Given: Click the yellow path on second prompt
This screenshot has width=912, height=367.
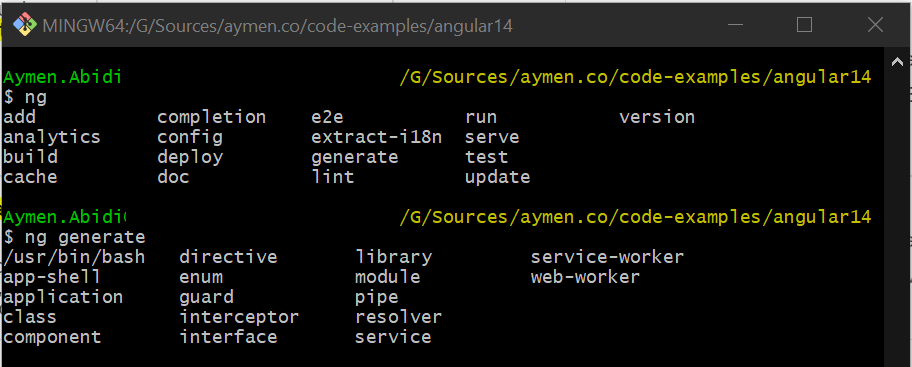Looking at the screenshot, I should coord(635,218).
